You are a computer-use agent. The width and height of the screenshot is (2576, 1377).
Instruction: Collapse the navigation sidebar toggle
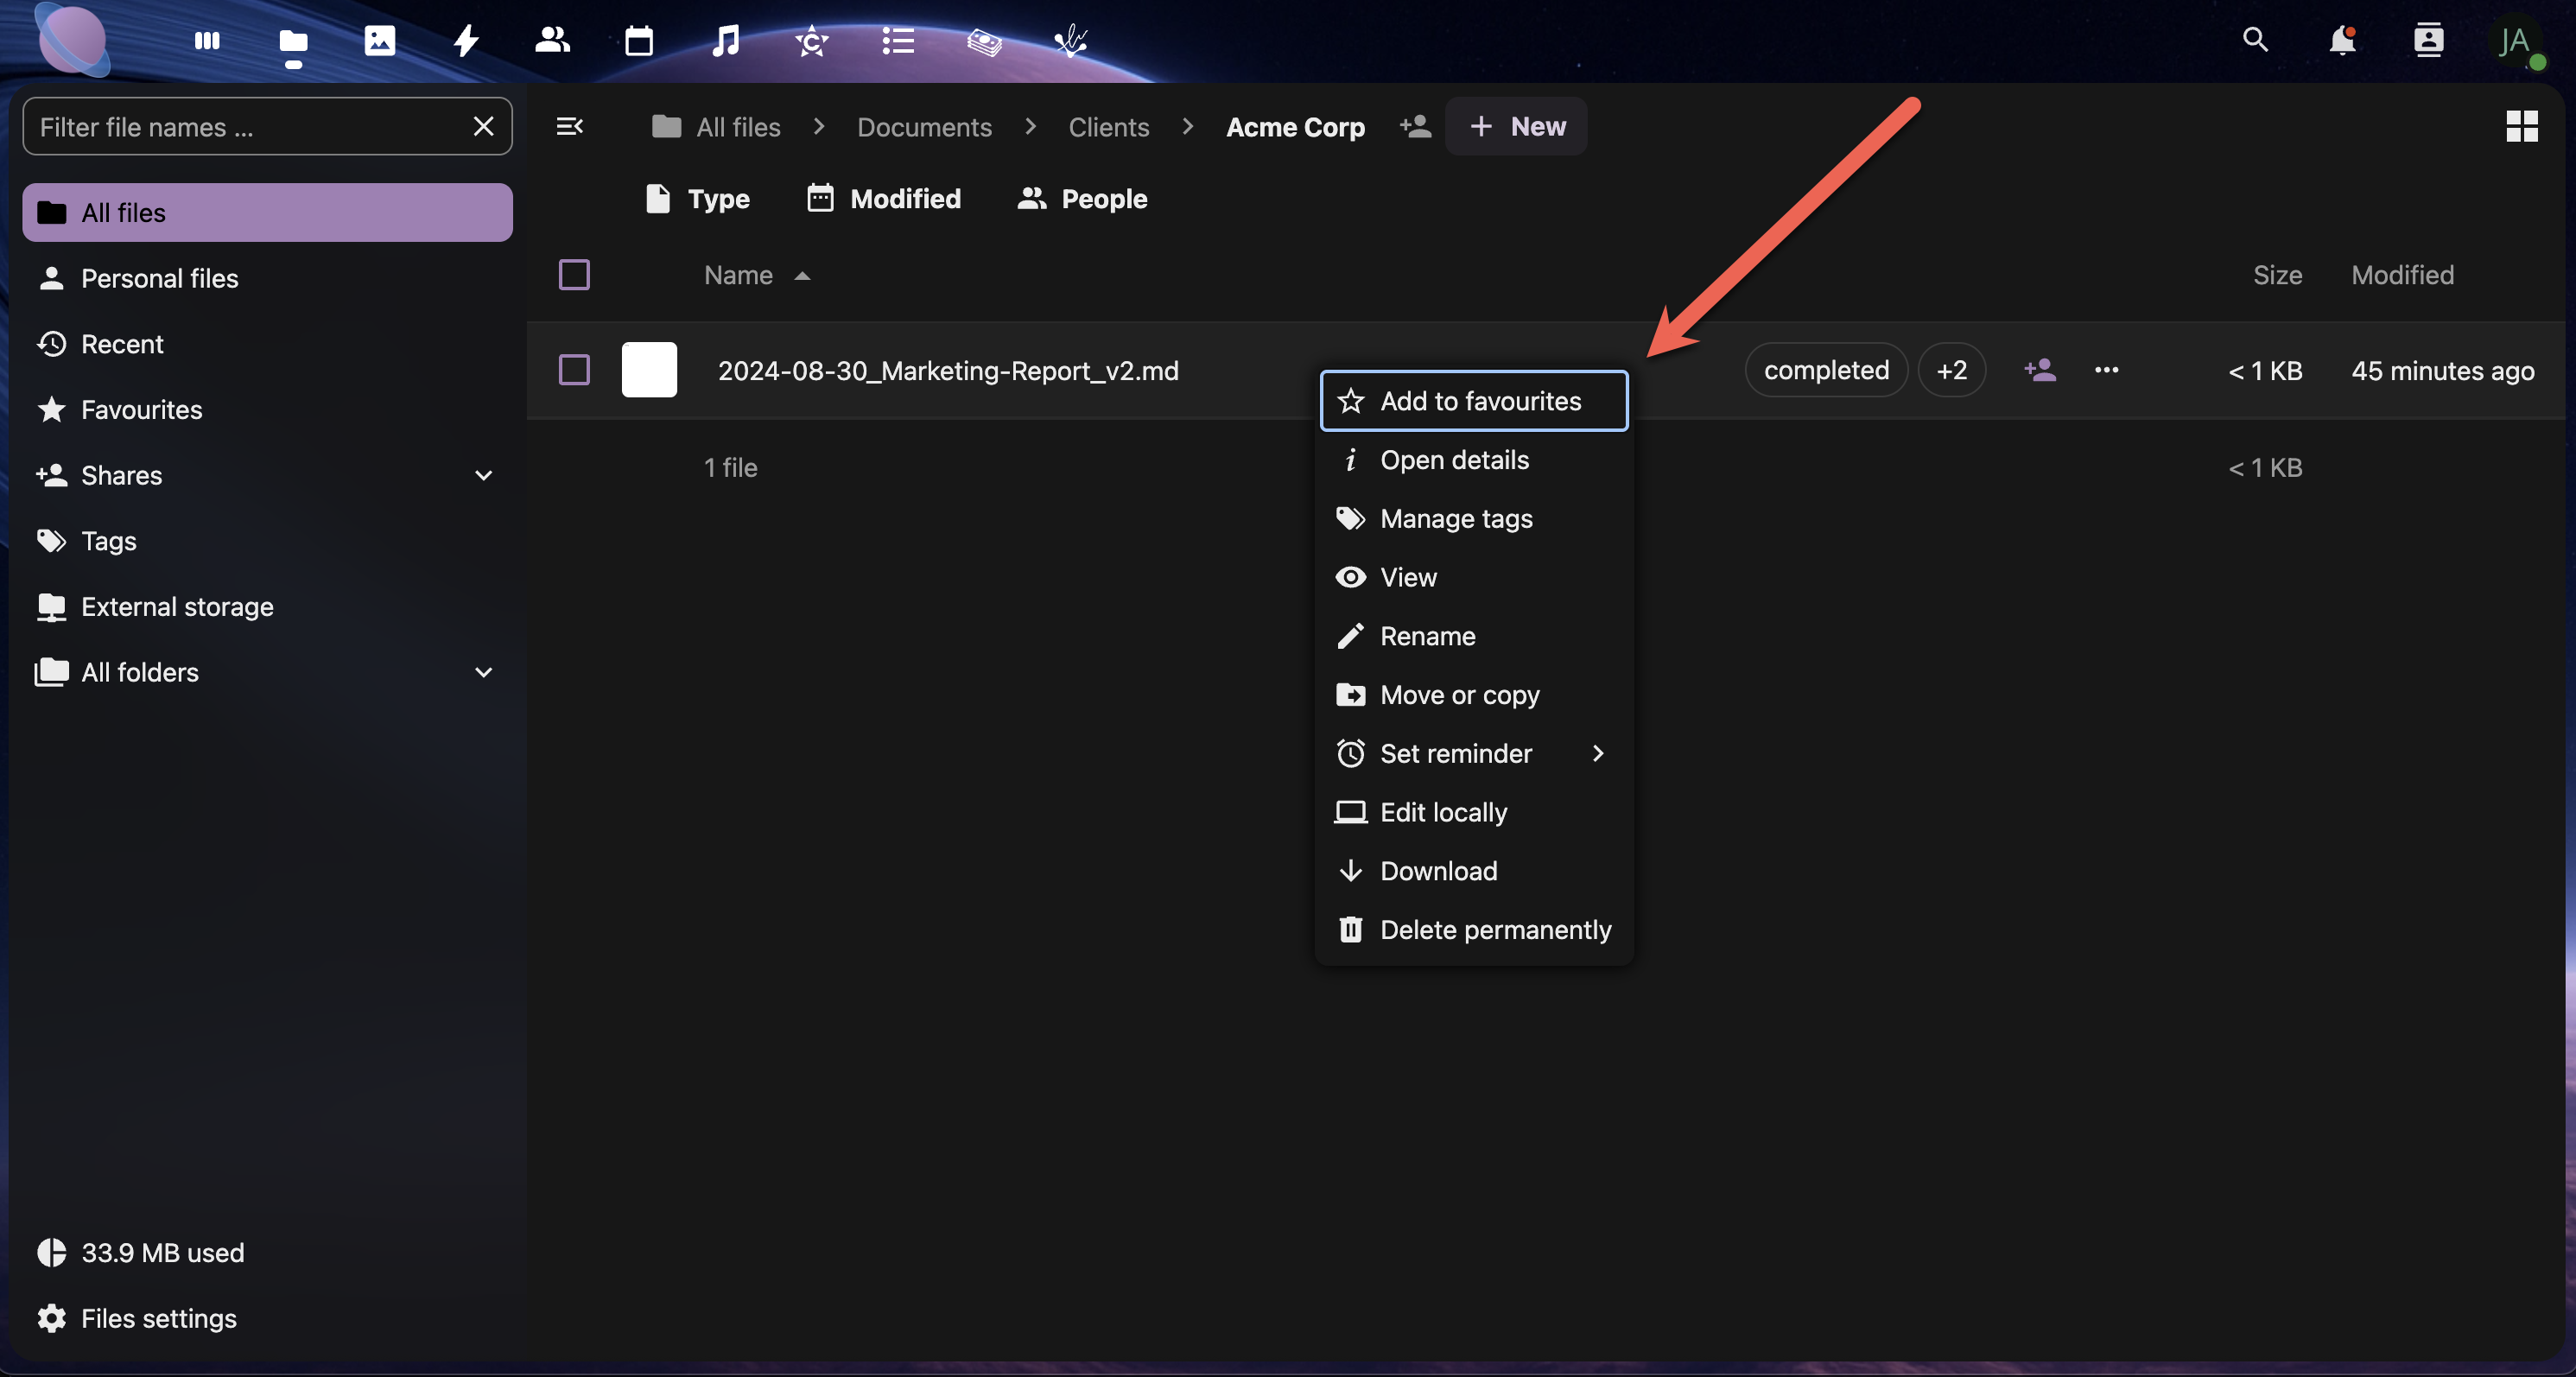click(x=569, y=126)
